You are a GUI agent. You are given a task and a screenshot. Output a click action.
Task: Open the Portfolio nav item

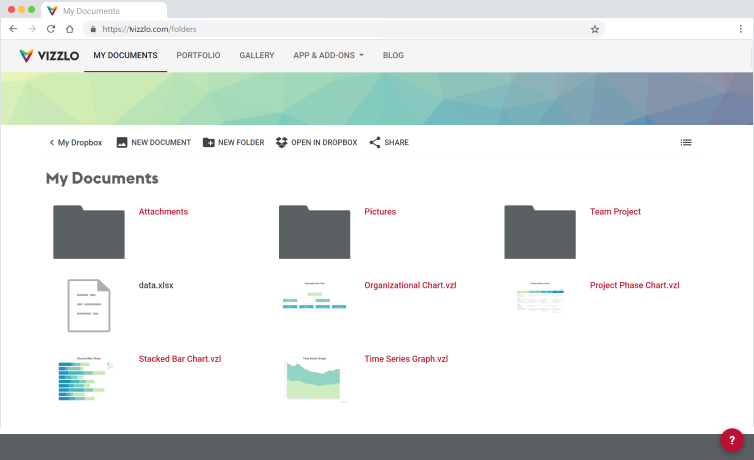198,55
